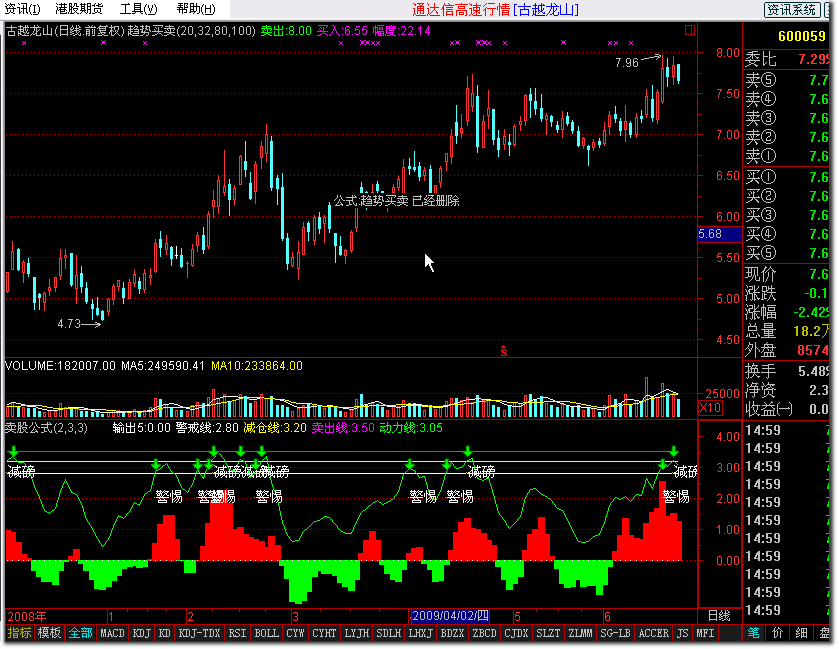Switch to the BDZX indicator
The width and height of the screenshot is (839, 649).
tap(453, 633)
